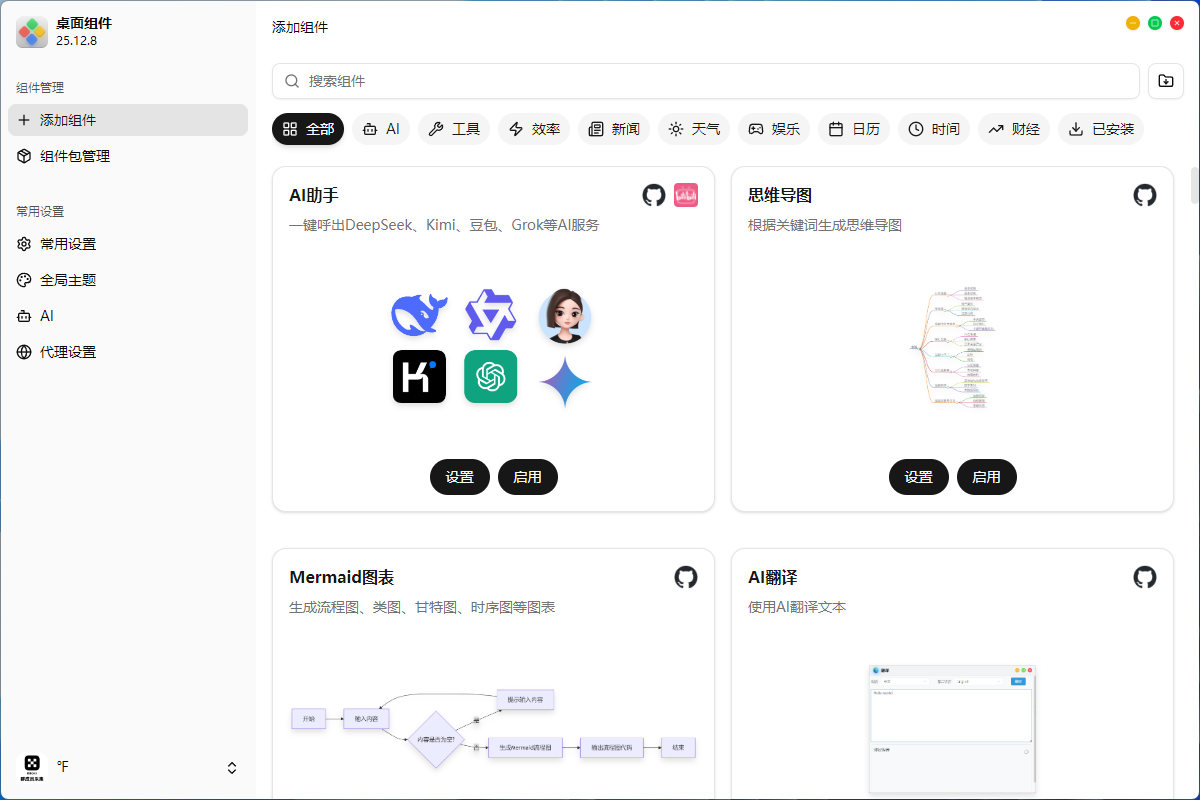Open 组件包管理 in the sidebar
Image resolution: width=1200 pixels, height=800 pixels.
128,156
